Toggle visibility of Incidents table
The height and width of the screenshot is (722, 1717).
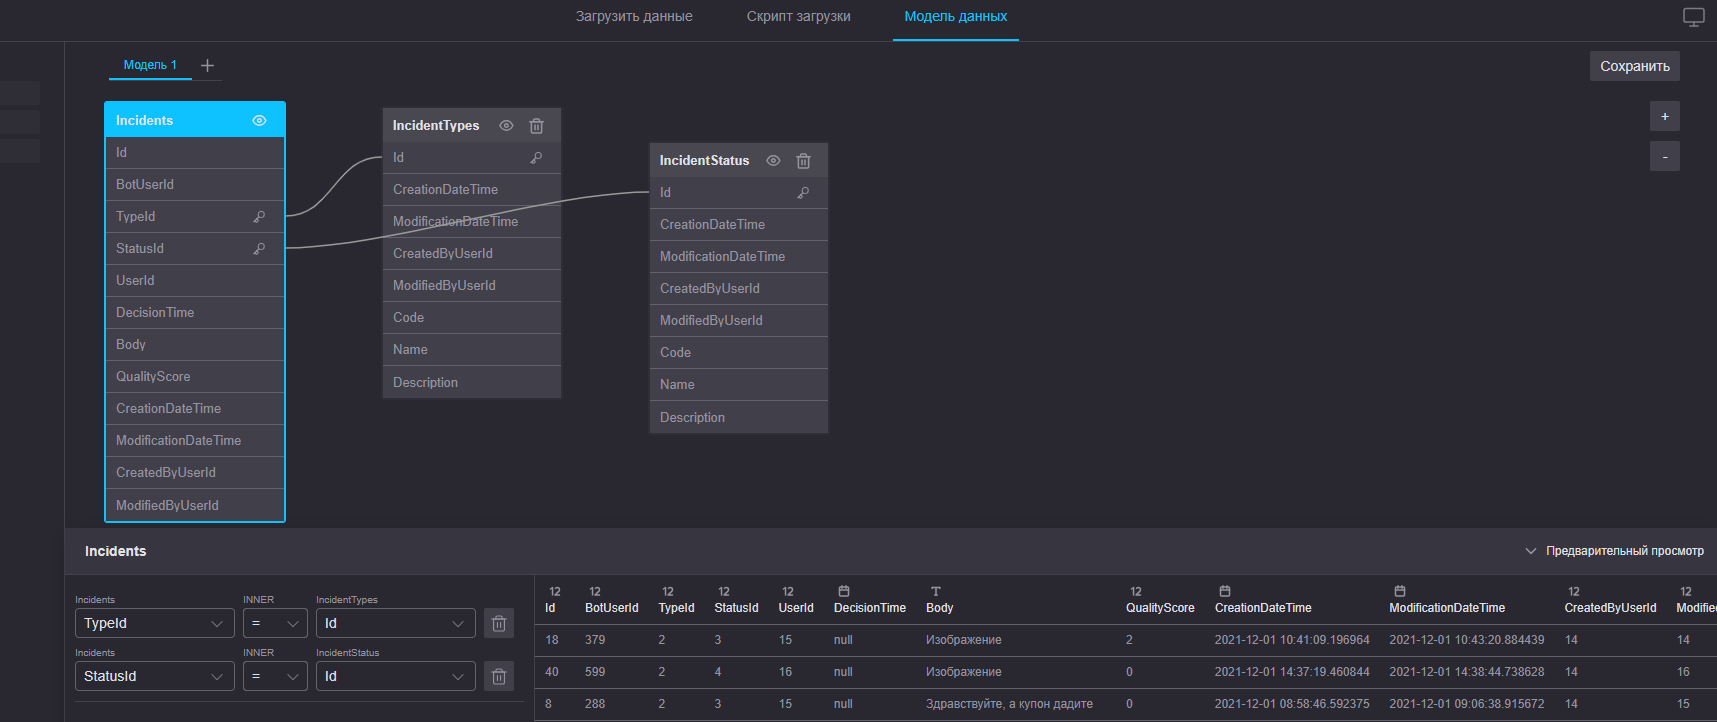(x=259, y=121)
